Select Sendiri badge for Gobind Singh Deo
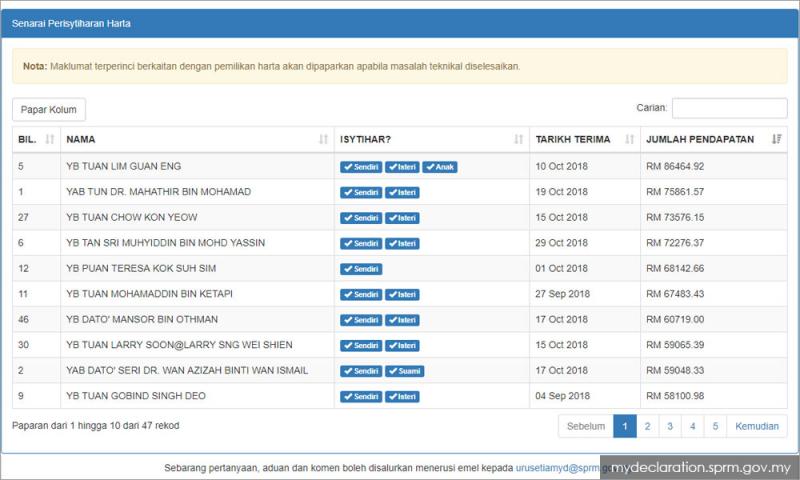The width and height of the screenshot is (800, 480). point(361,397)
